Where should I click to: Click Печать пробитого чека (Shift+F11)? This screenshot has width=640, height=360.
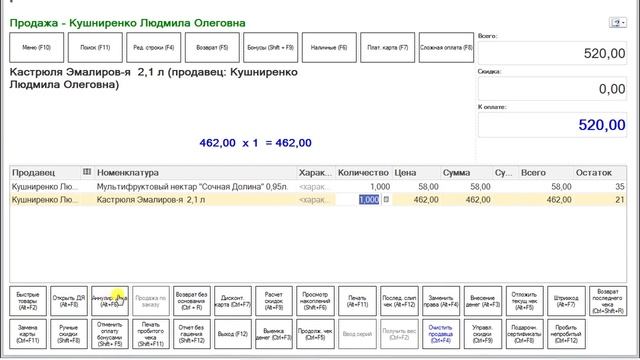point(151,334)
